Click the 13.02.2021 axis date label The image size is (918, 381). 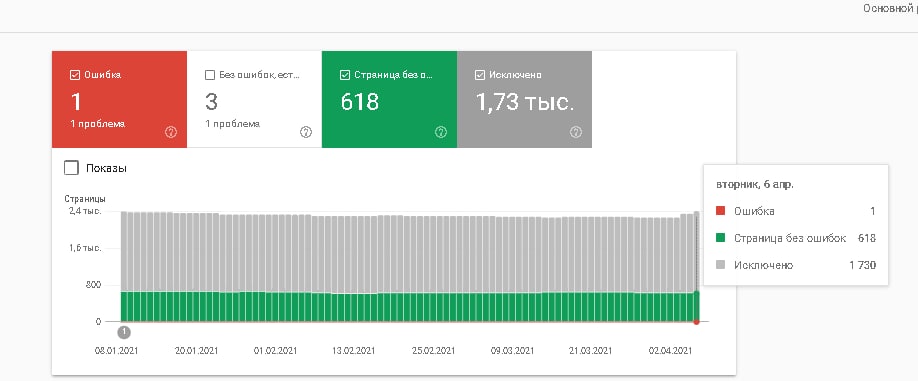point(354,351)
